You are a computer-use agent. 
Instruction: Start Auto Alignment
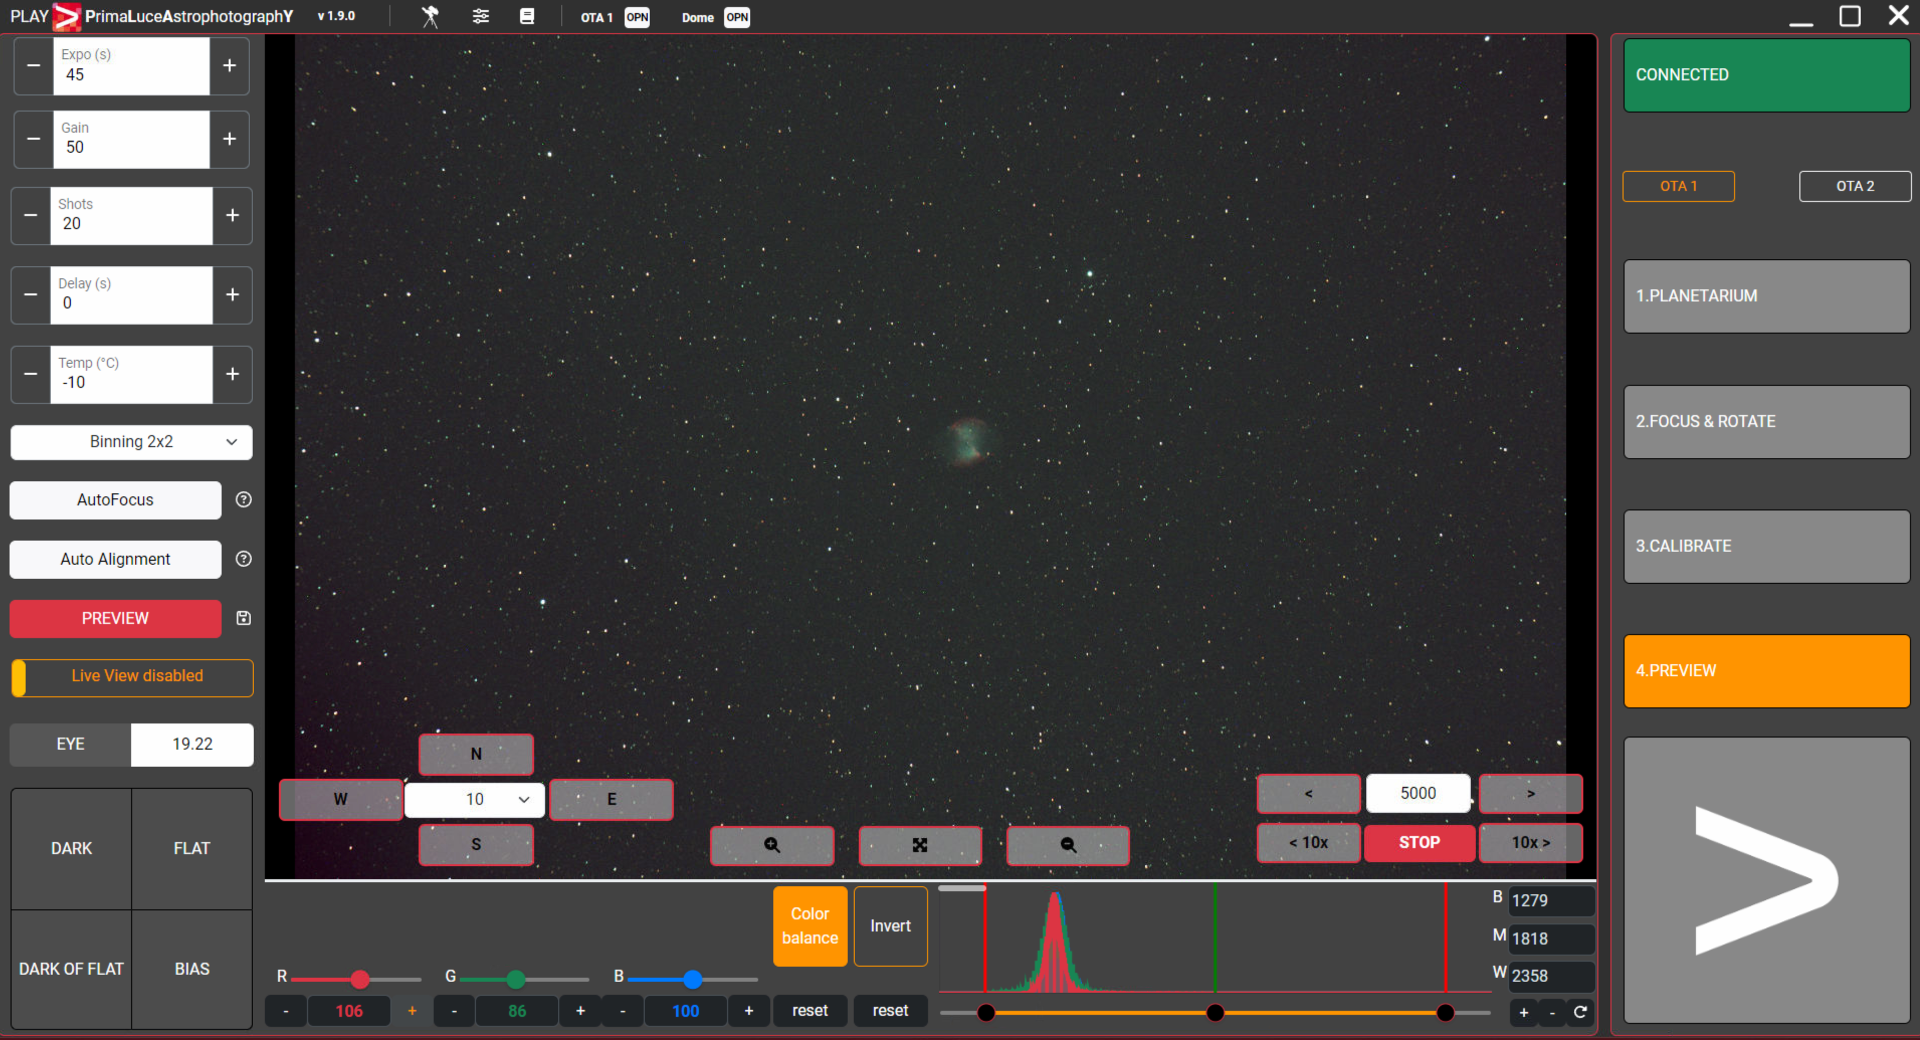[115, 559]
